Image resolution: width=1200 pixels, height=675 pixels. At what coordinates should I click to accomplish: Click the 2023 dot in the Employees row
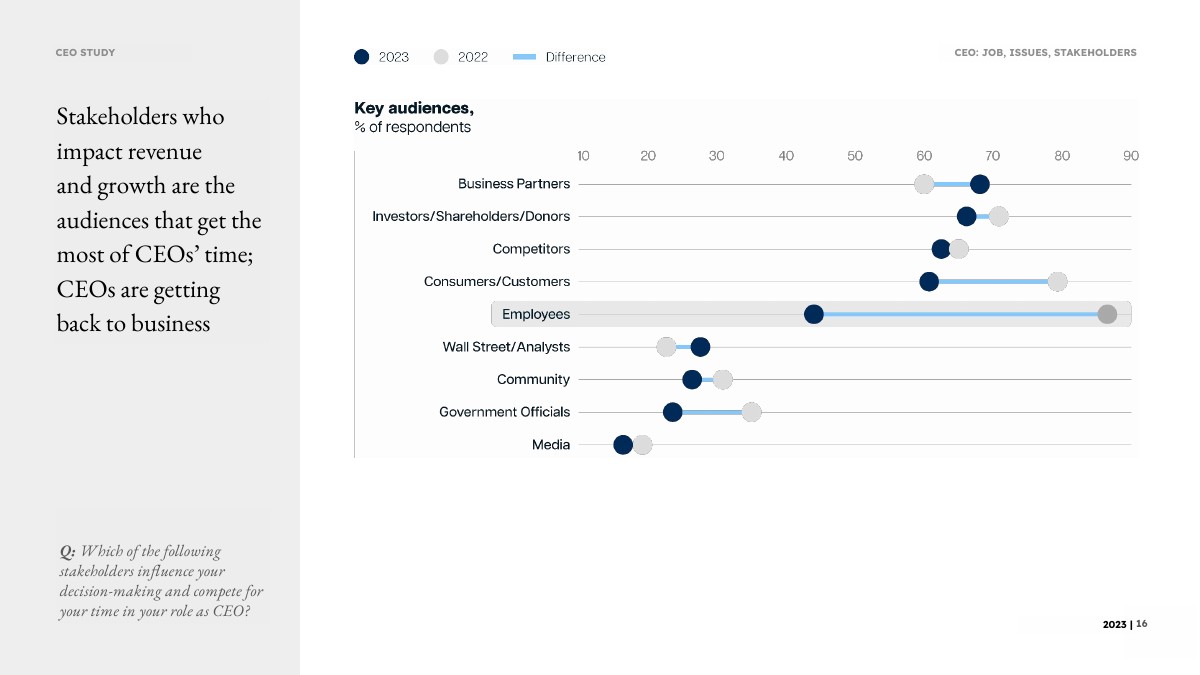[x=814, y=315]
